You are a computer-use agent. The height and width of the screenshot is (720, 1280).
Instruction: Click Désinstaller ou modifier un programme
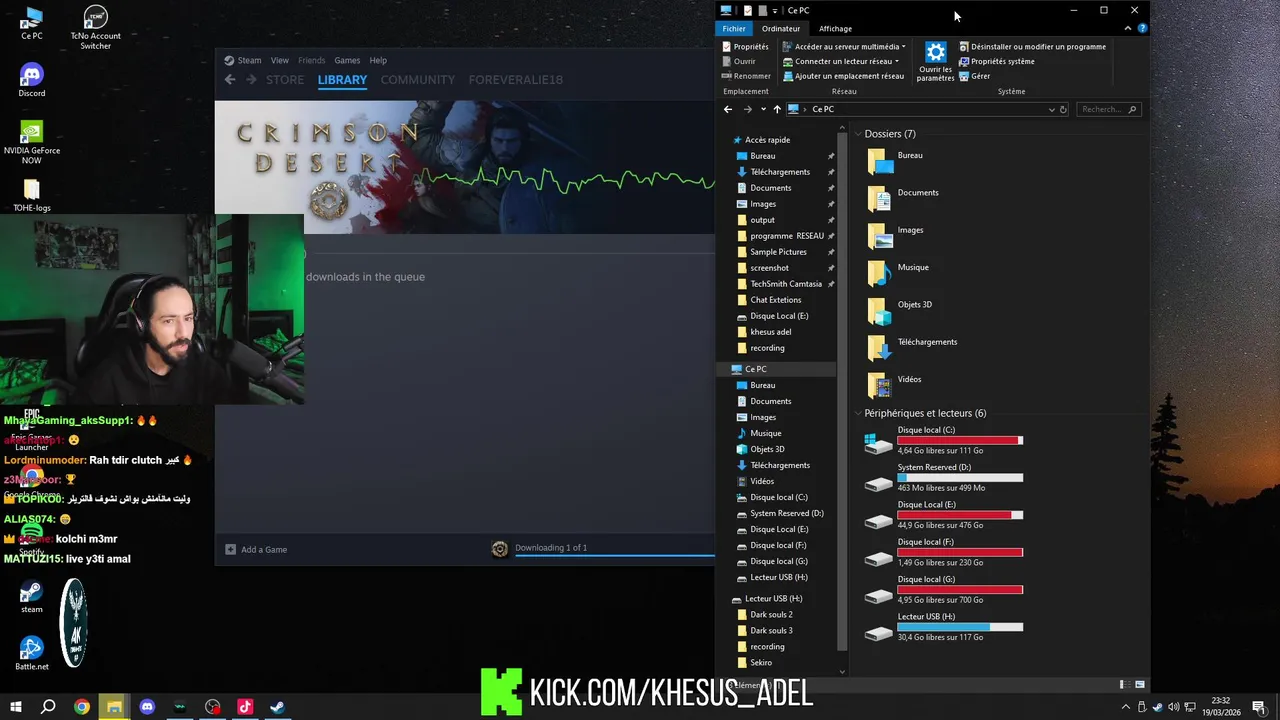click(x=1032, y=47)
